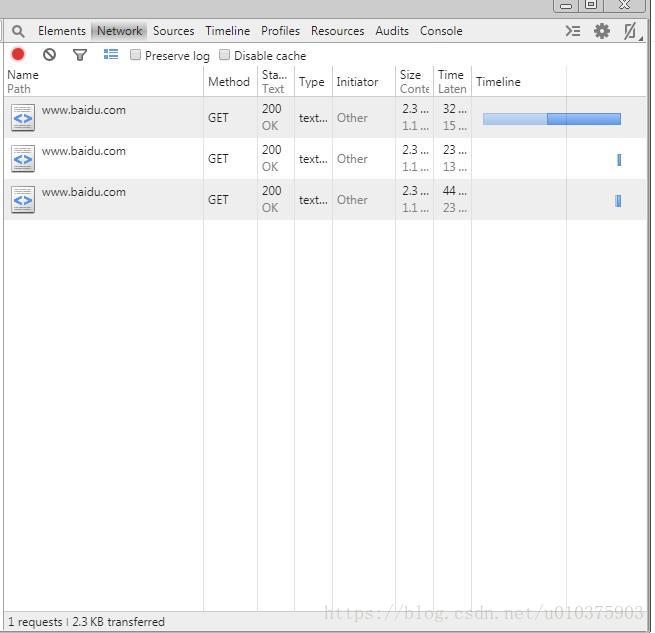Open the Timeline tab
655x633 pixels.
pyautogui.click(x=228, y=31)
